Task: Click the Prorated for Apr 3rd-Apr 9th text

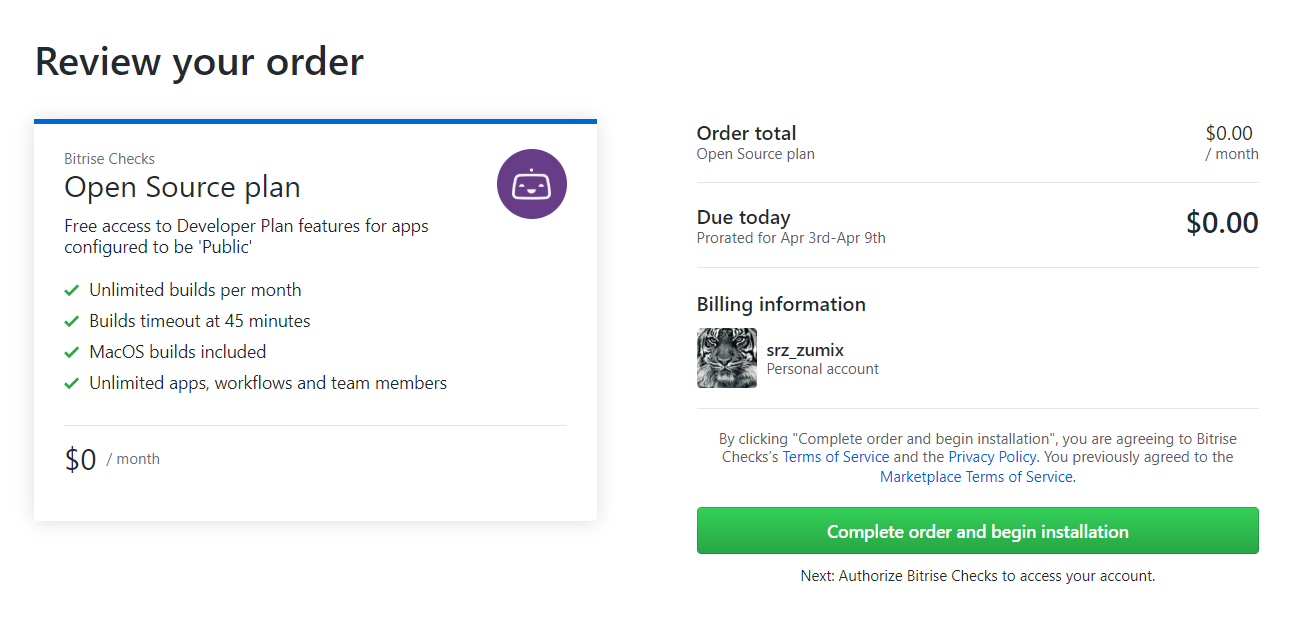Action: pyautogui.click(x=791, y=238)
